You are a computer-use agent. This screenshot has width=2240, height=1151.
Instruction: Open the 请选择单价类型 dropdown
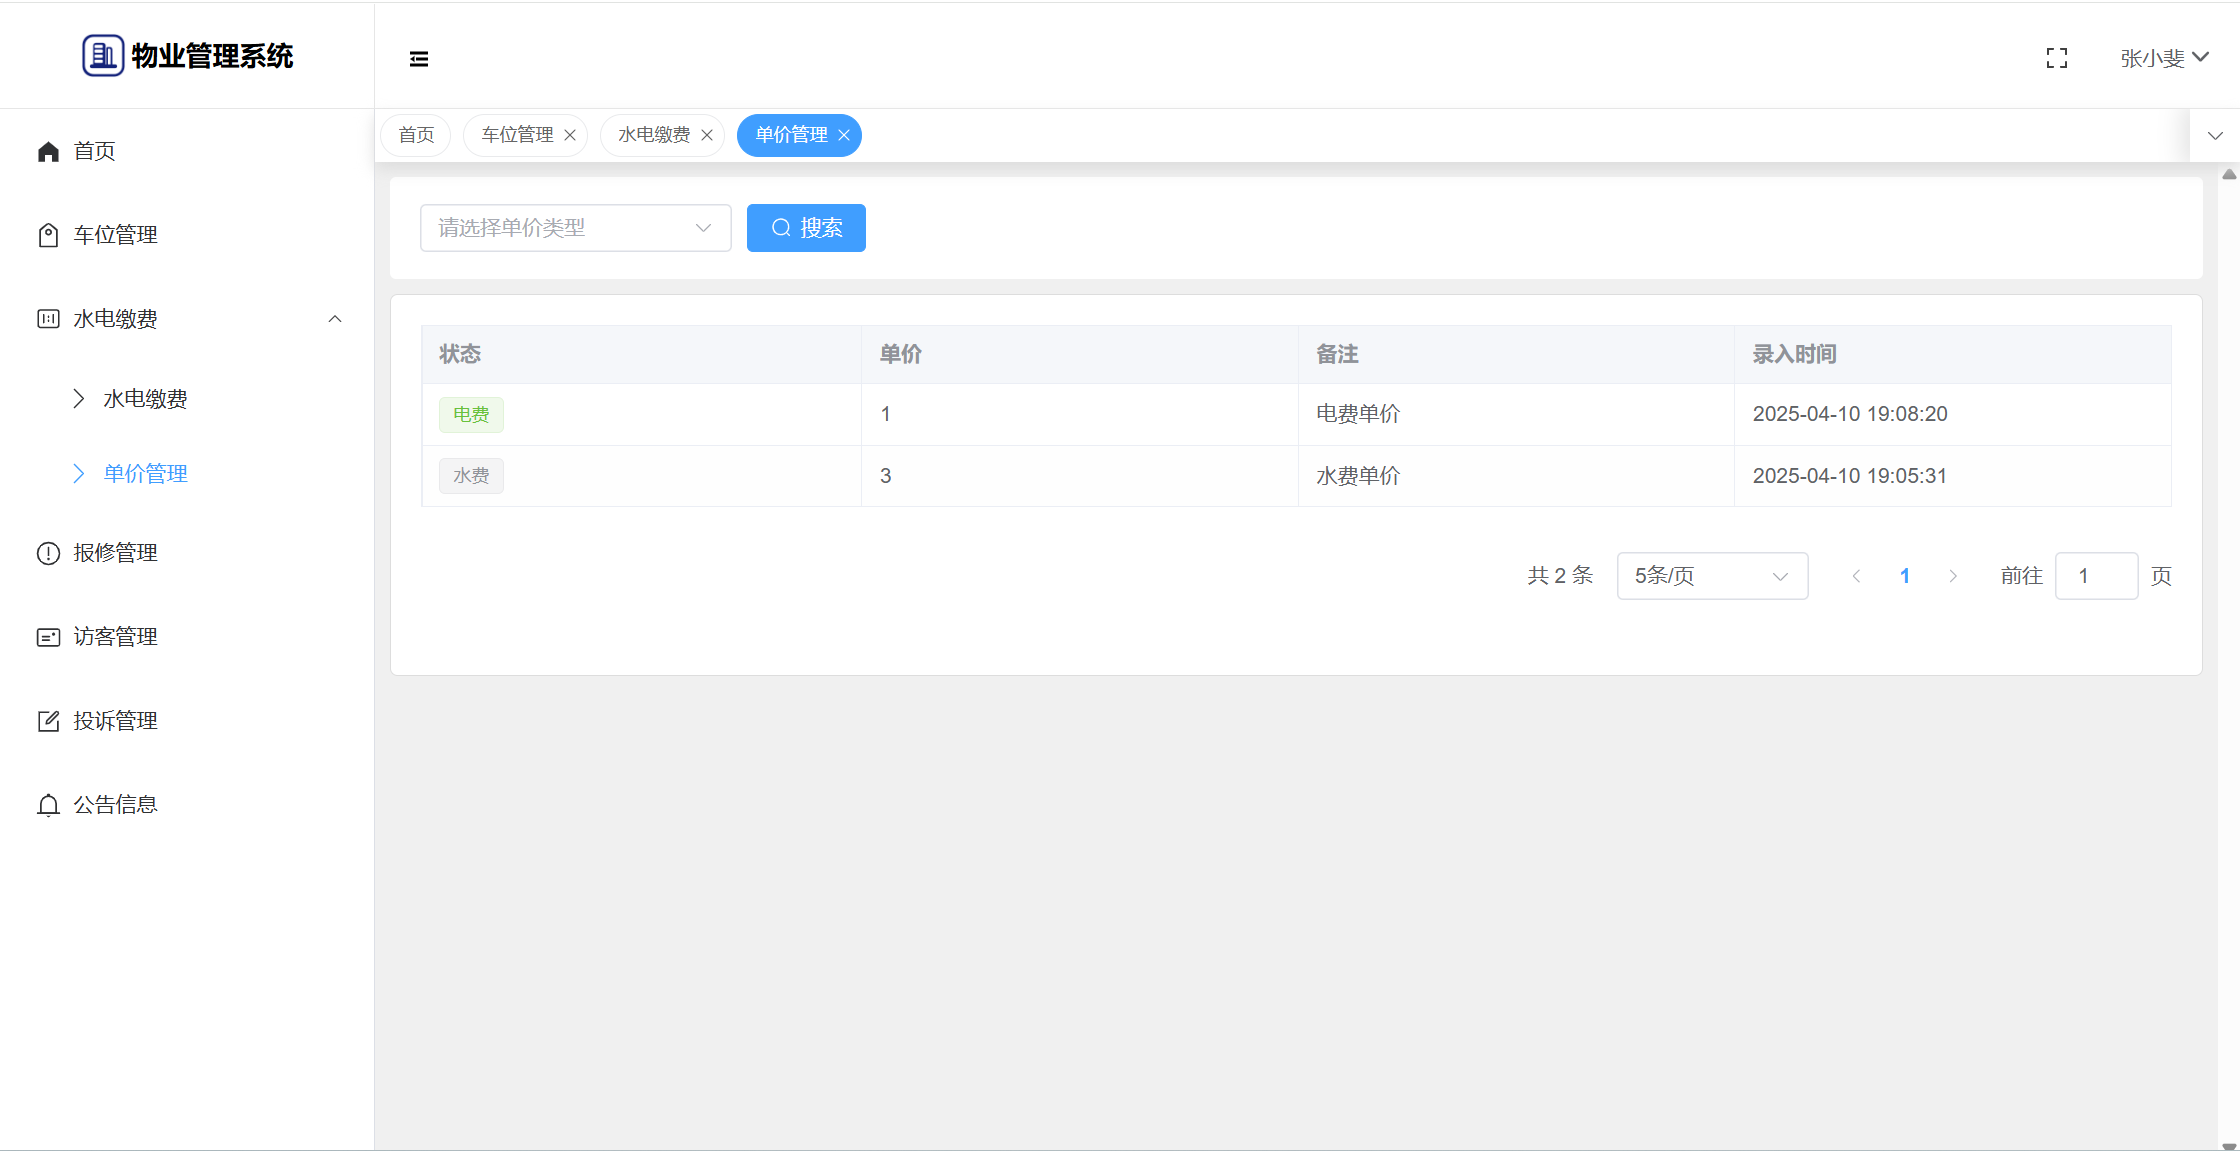point(575,228)
